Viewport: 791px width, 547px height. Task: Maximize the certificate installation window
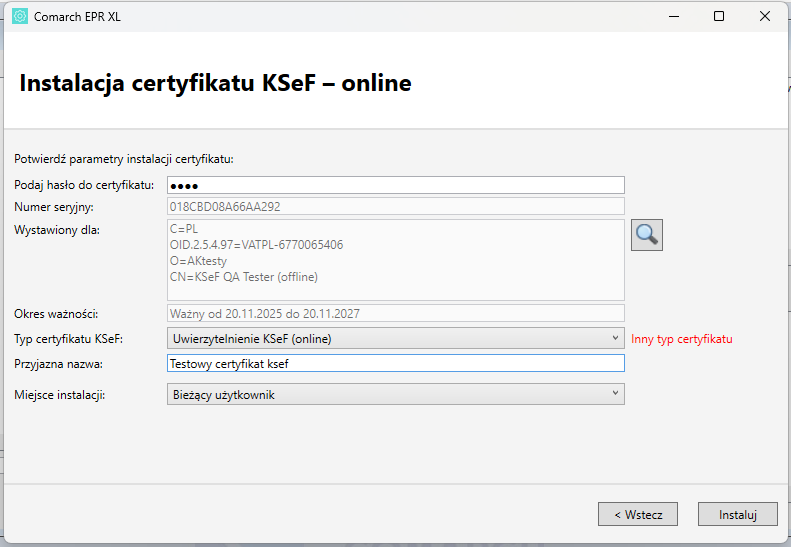pyautogui.click(x=719, y=16)
